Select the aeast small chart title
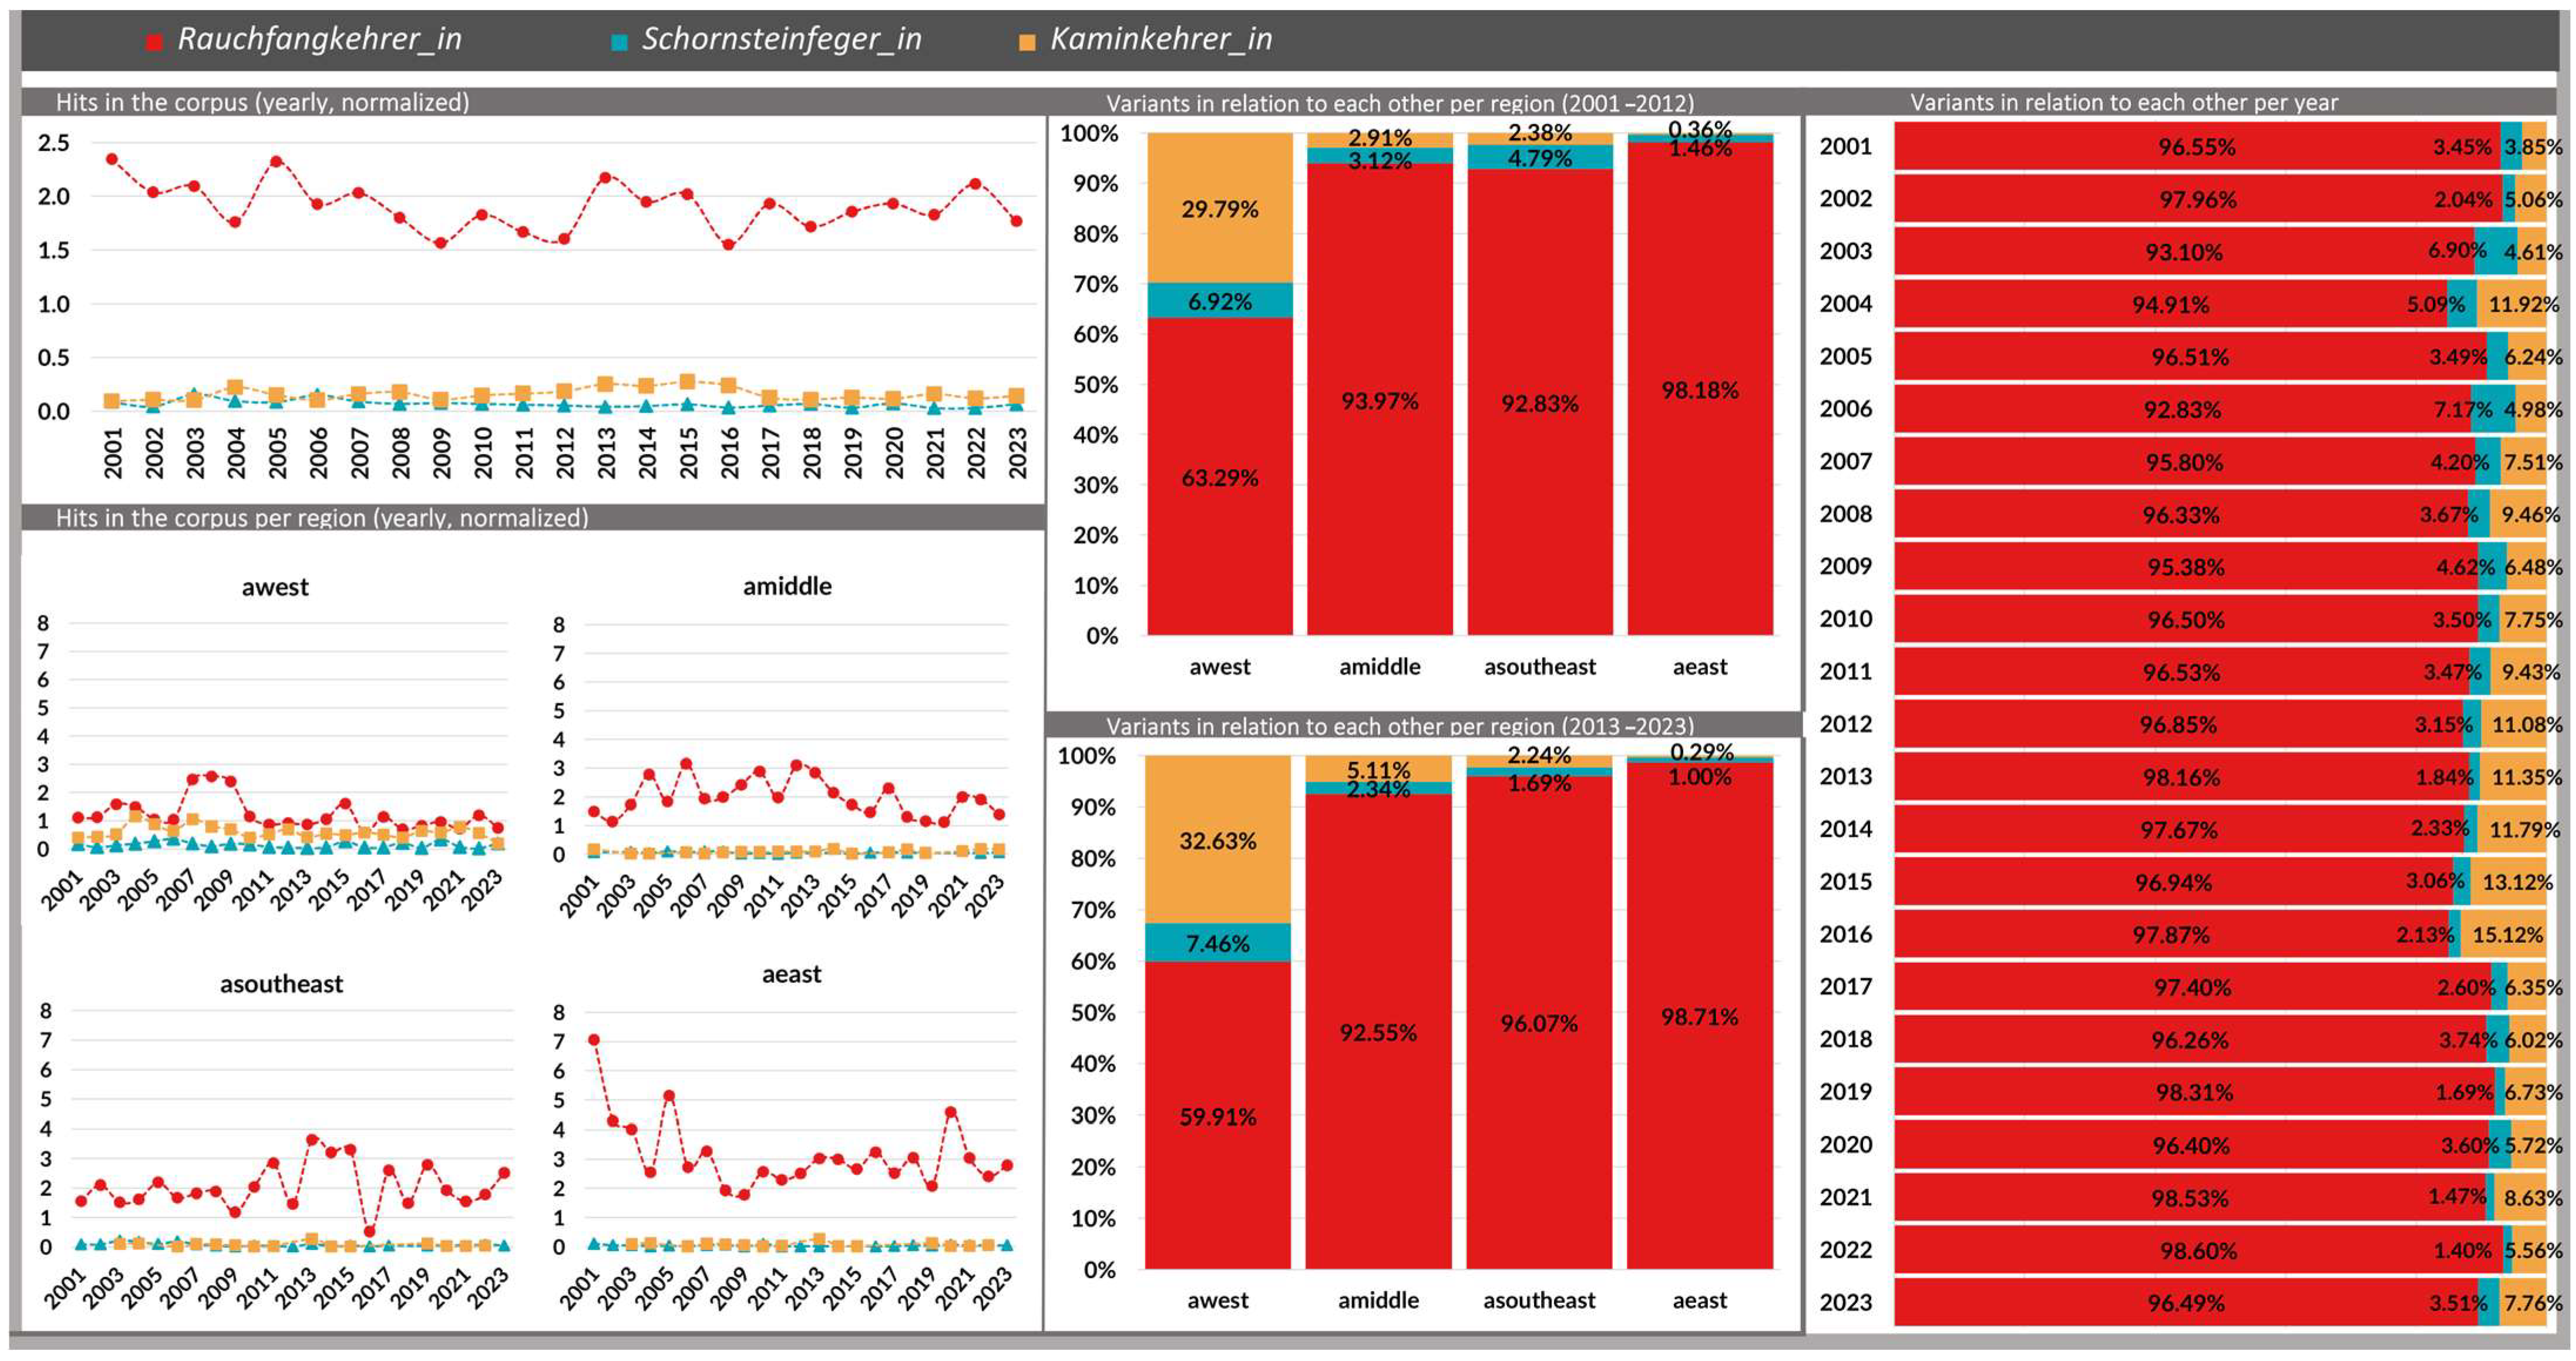The height and width of the screenshot is (1361, 2576). coord(791,974)
